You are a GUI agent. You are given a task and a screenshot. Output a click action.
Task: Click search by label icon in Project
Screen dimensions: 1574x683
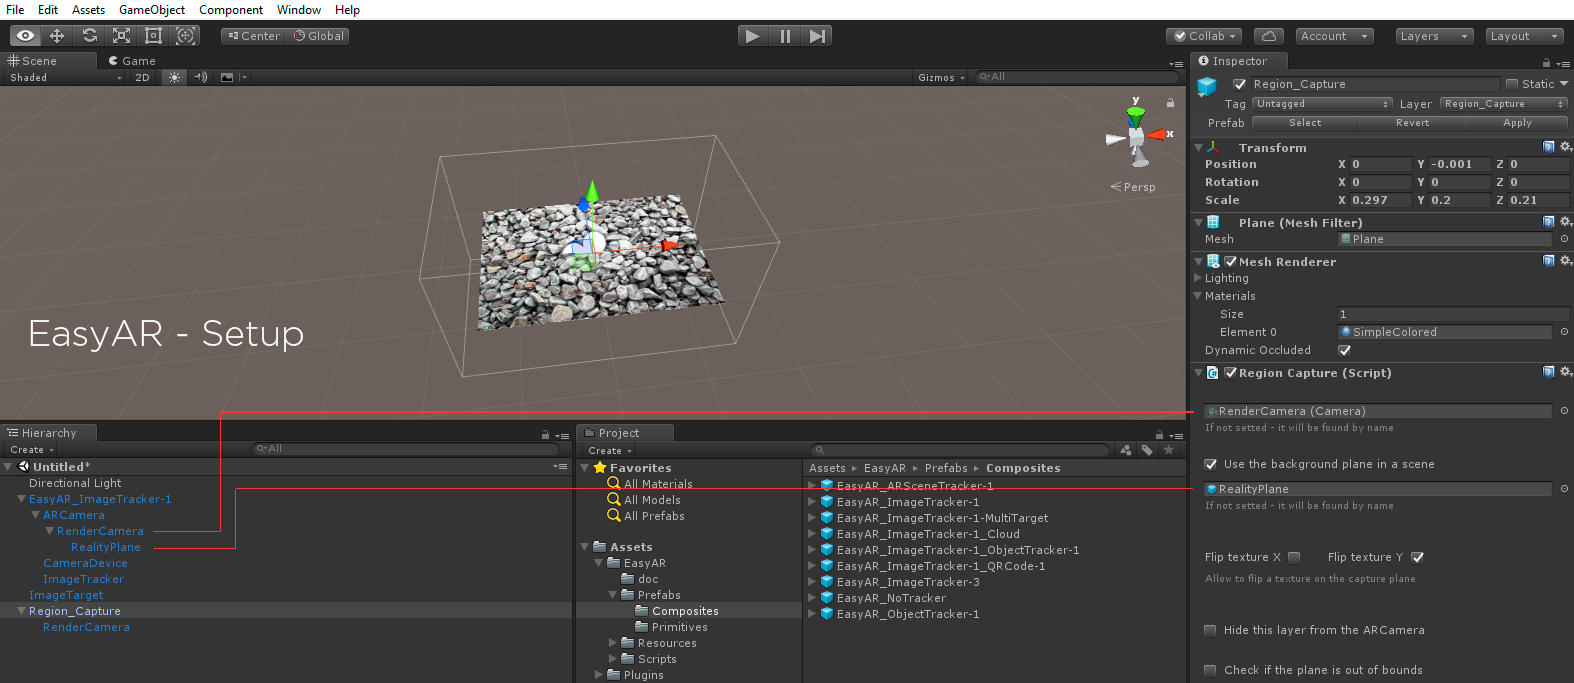tap(1147, 450)
